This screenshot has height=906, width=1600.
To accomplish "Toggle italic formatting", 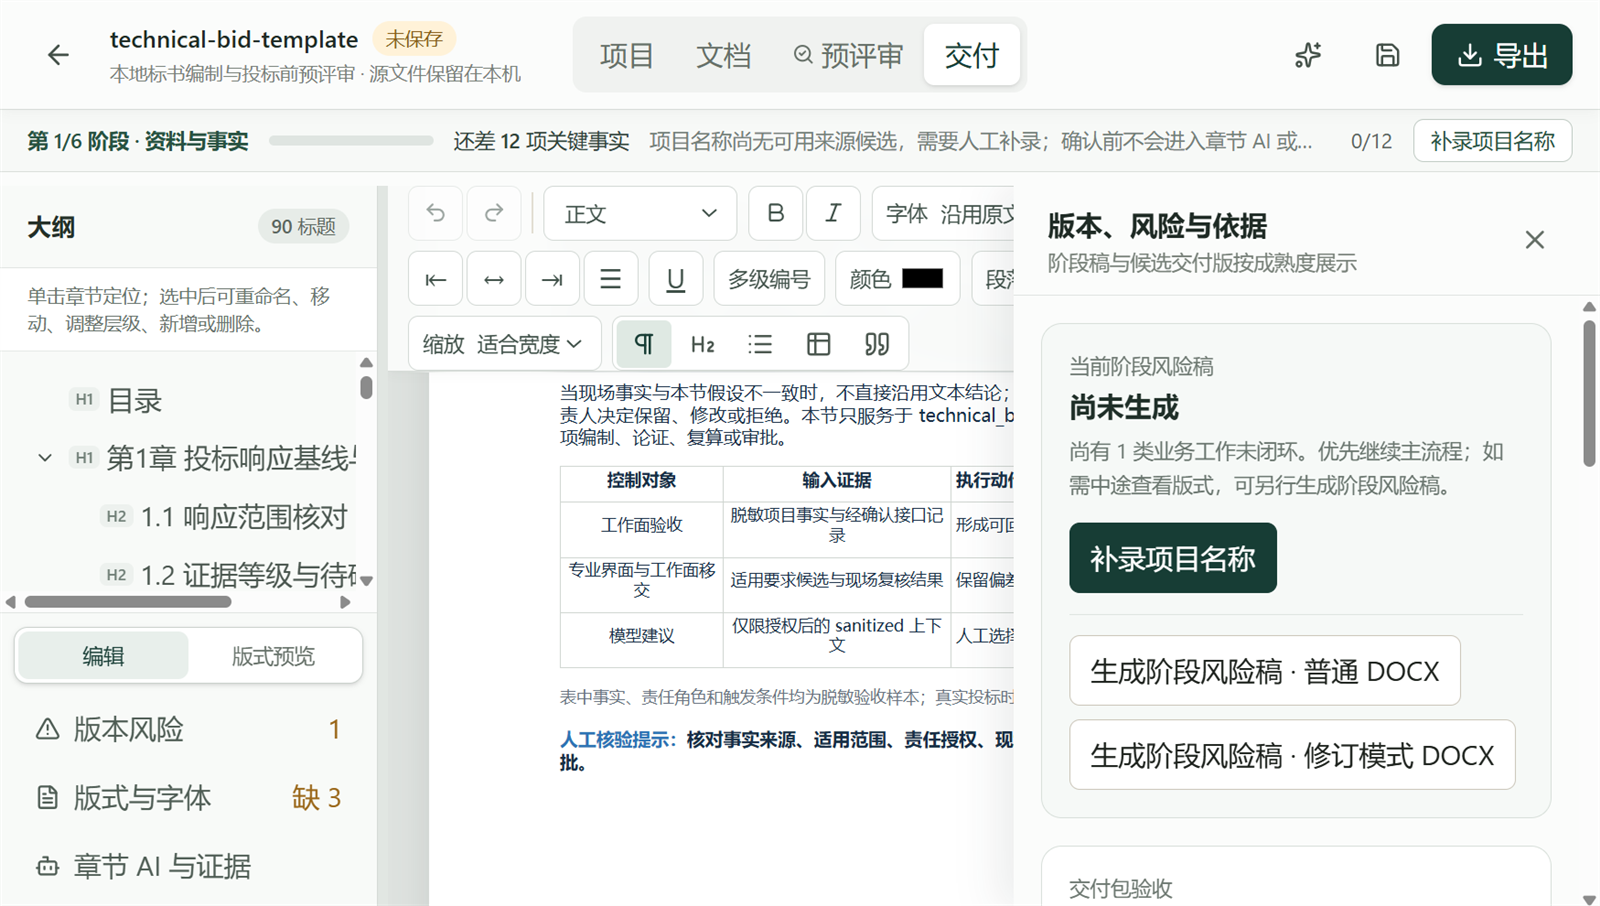I will (x=833, y=213).
